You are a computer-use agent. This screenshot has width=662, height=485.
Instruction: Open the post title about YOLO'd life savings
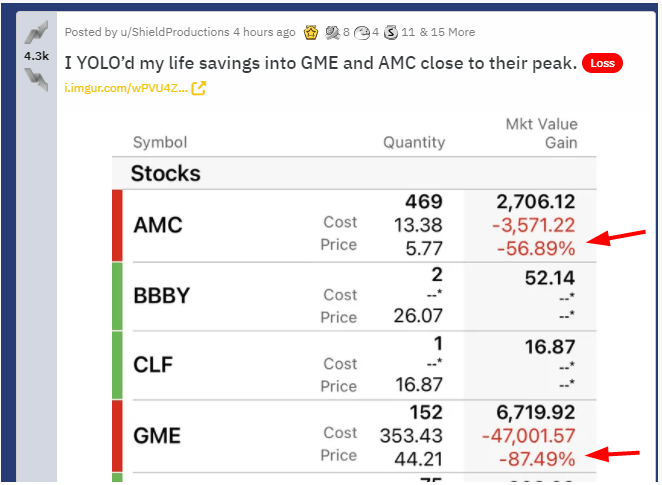click(320, 63)
